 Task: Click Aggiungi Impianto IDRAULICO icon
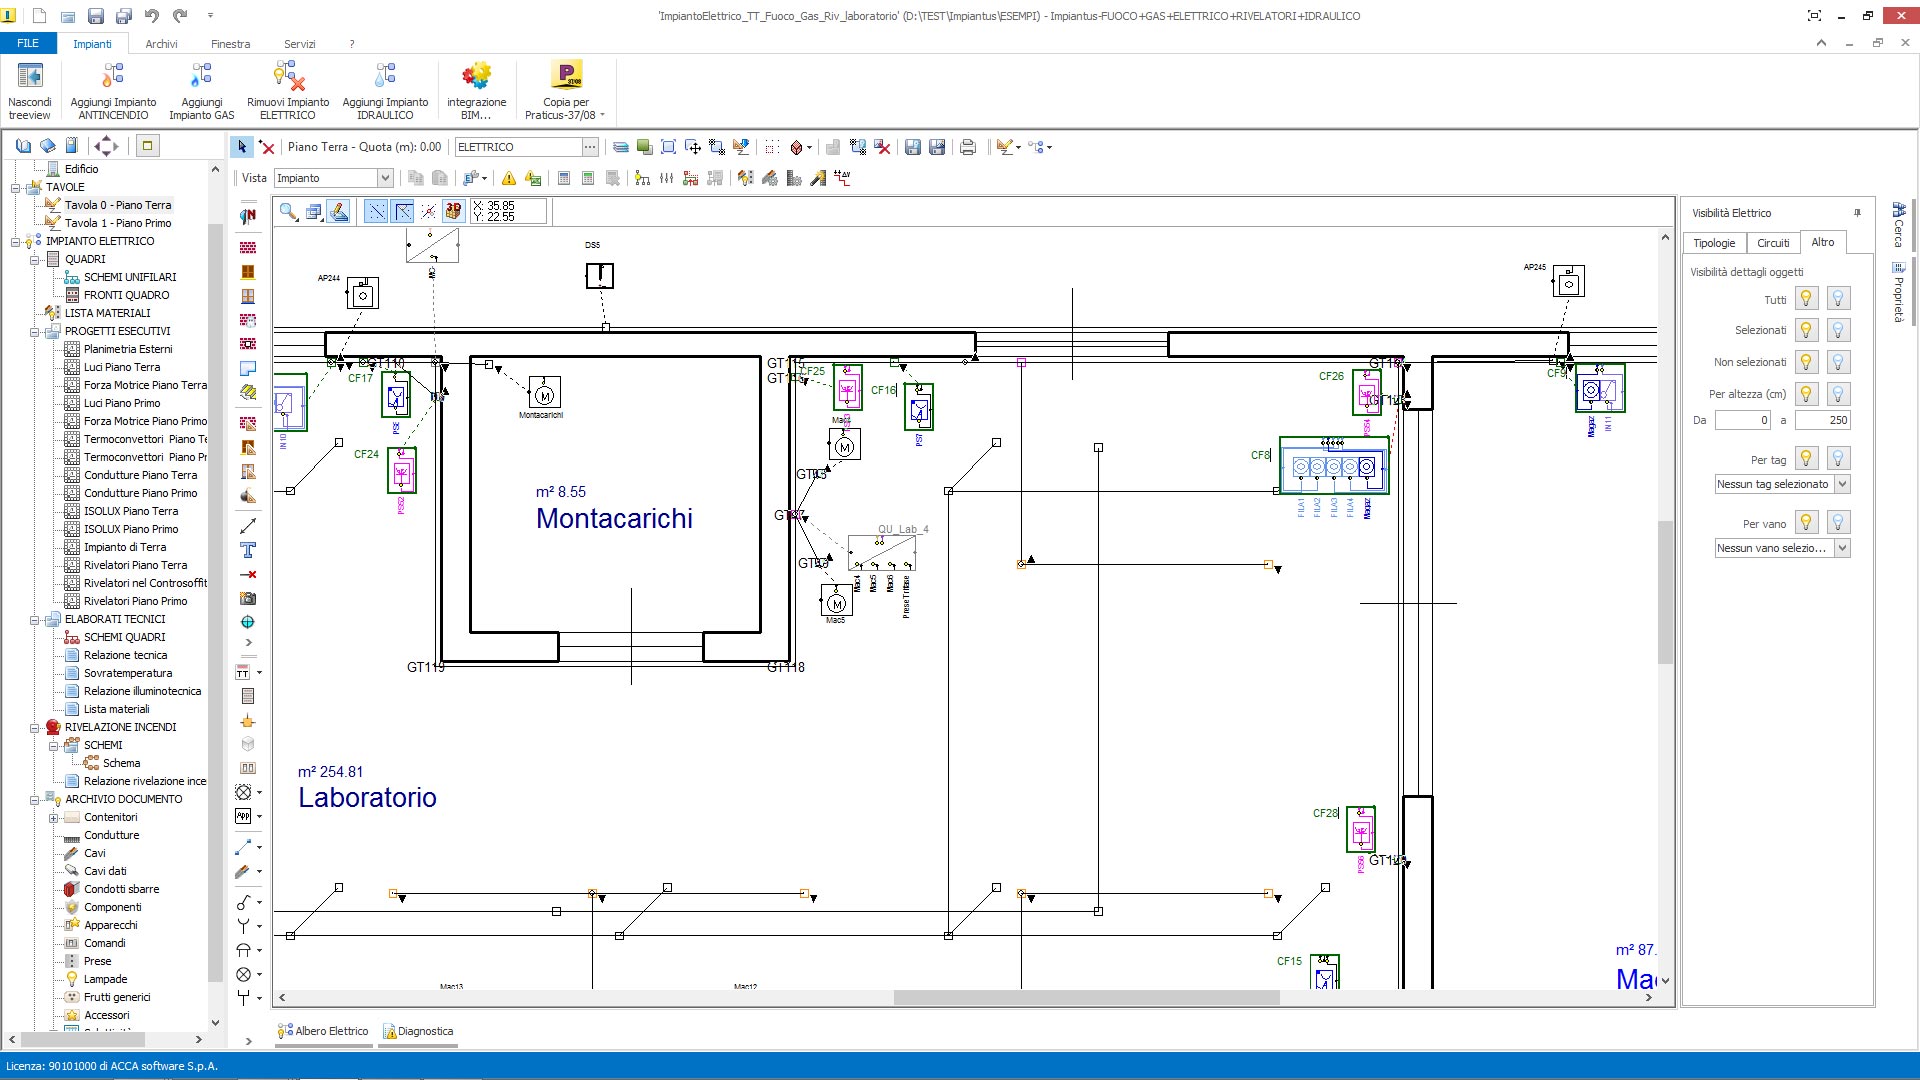click(x=385, y=76)
